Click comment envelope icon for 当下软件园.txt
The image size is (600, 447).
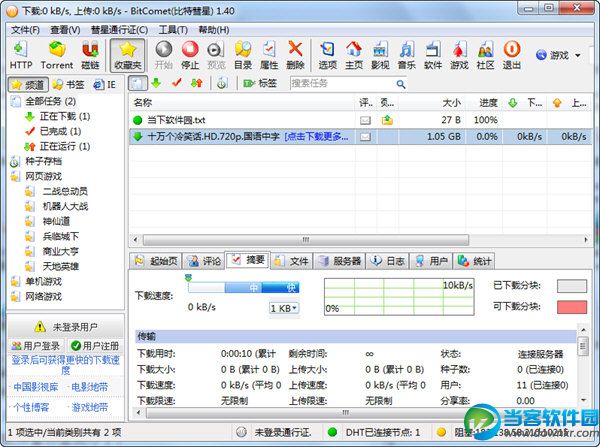365,121
